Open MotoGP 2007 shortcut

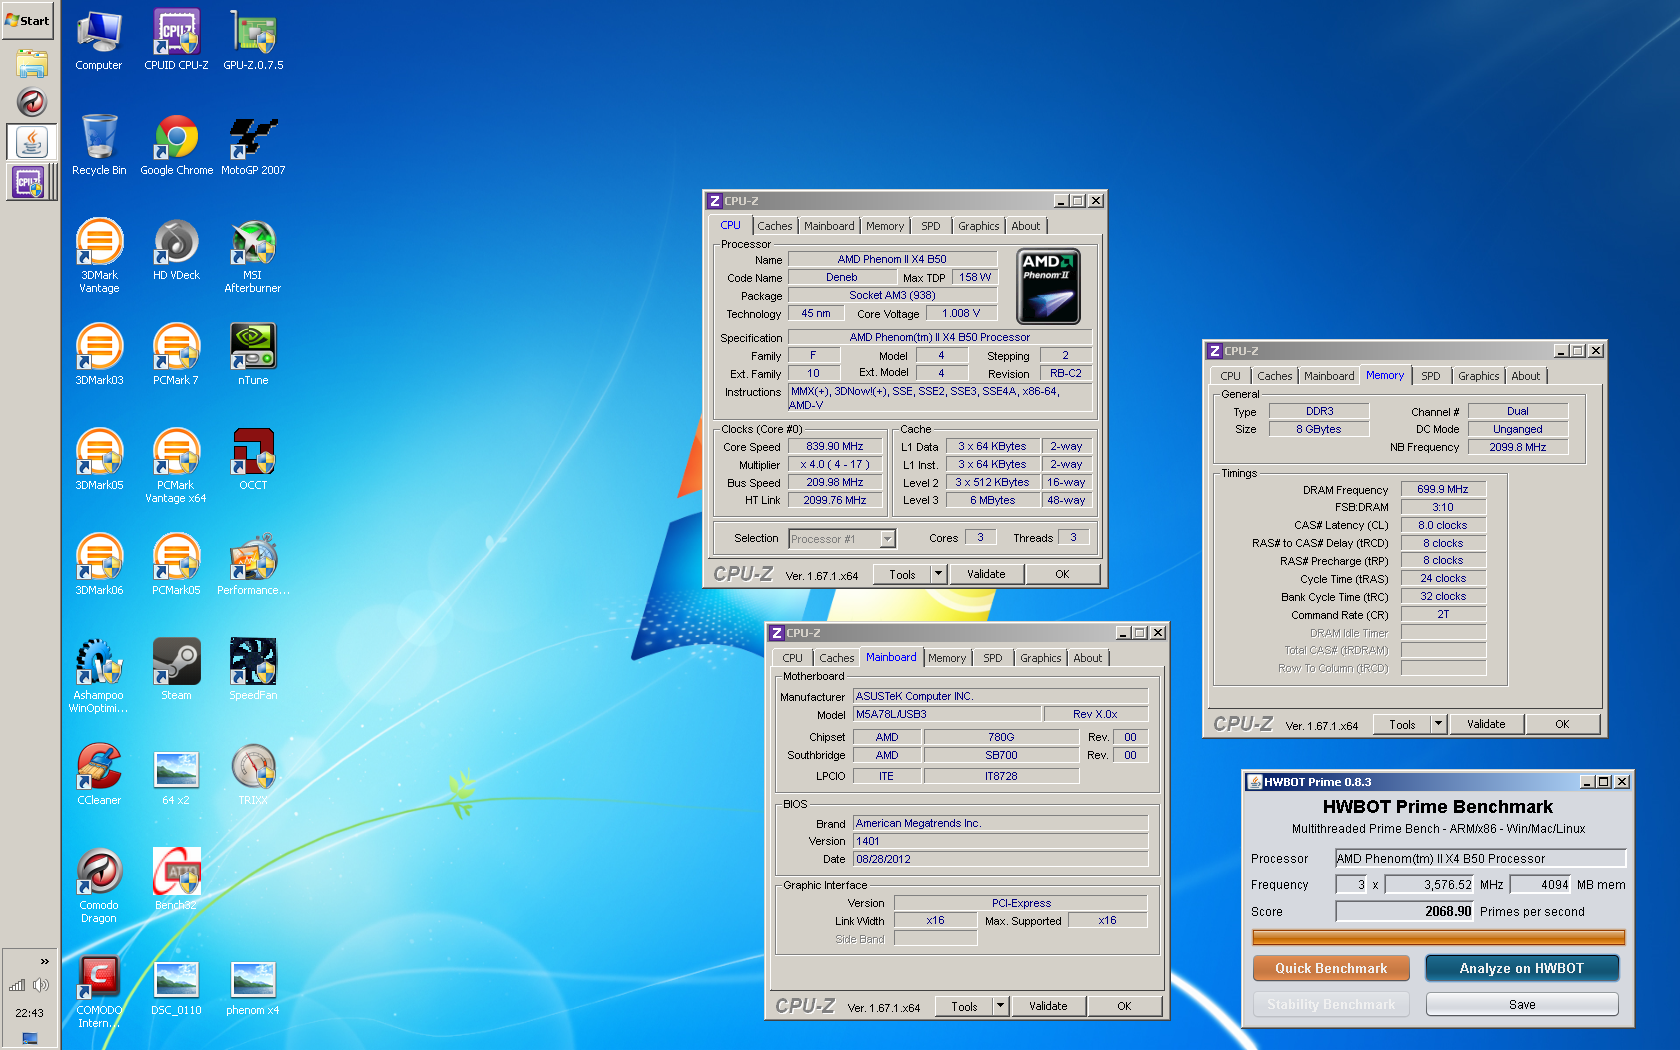point(253,145)
